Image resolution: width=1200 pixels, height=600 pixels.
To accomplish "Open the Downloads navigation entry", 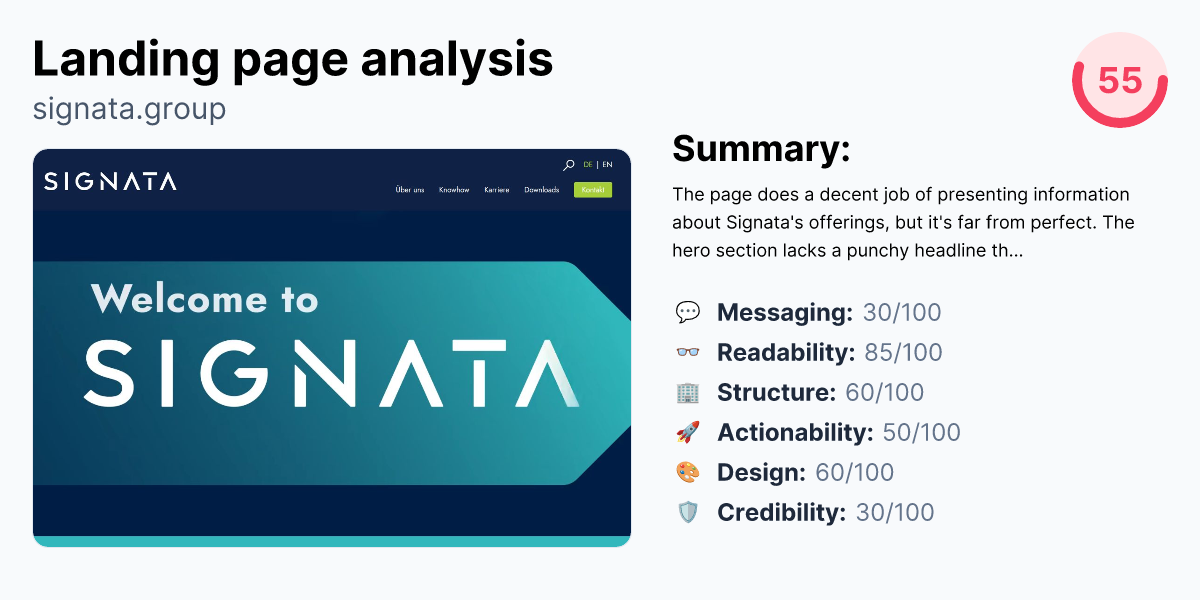I will pyautogui.click(x=541, y=189).
